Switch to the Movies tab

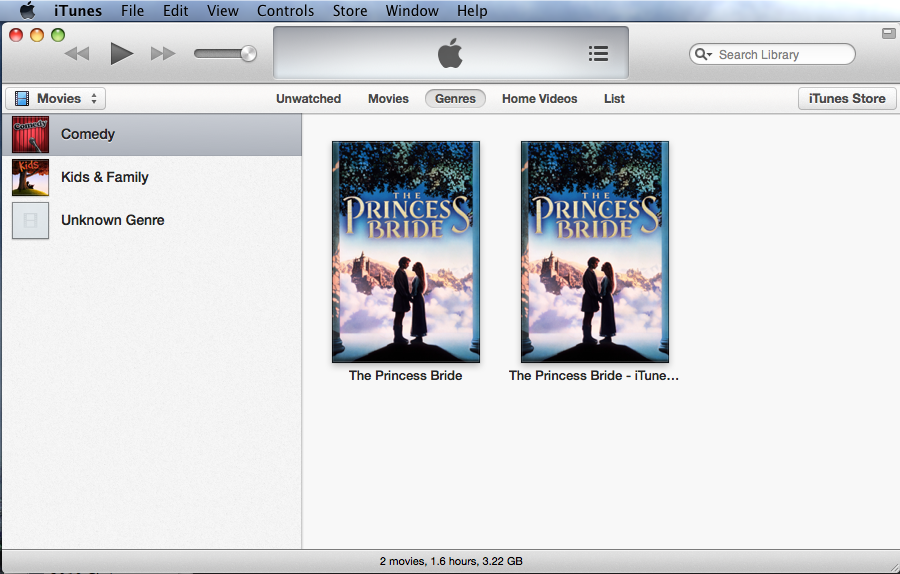click(389, 99)
